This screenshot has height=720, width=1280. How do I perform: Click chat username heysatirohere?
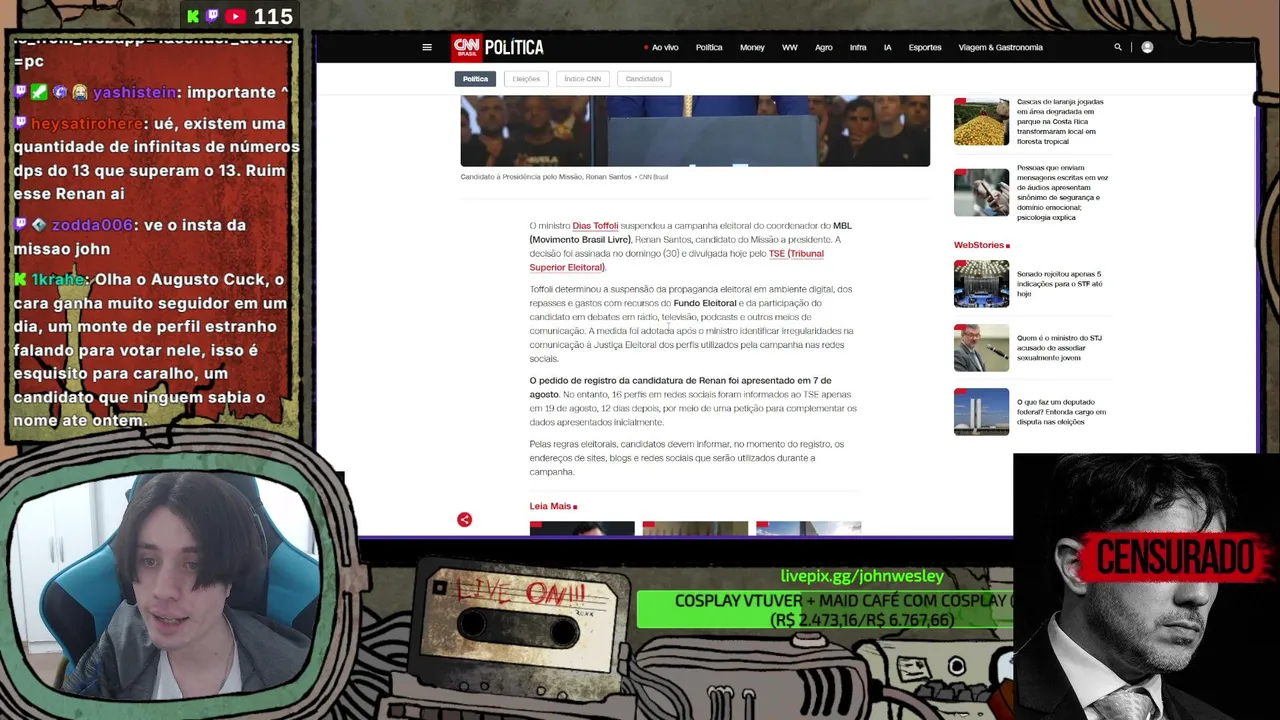87,124
